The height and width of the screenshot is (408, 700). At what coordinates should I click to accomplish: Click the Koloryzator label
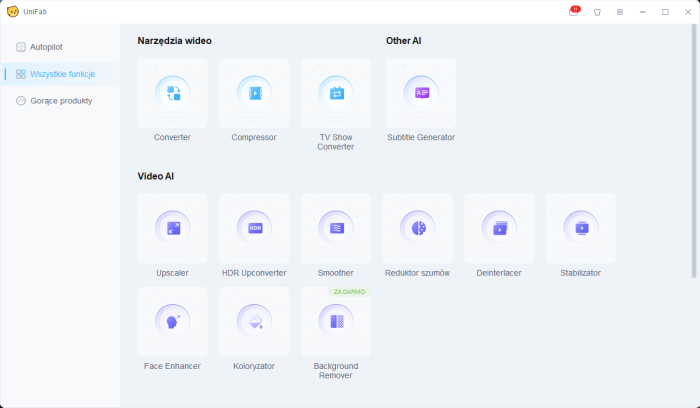coord(254,366)
